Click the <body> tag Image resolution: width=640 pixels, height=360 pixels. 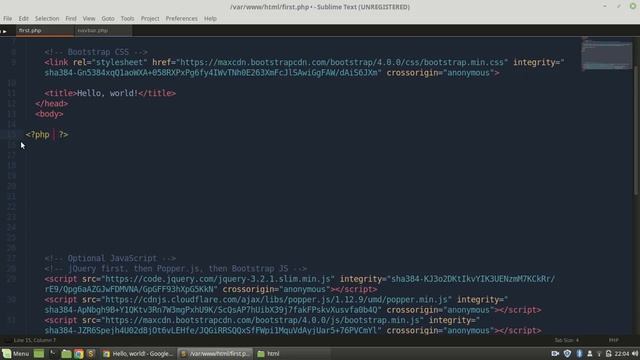[x=49, y=114]
